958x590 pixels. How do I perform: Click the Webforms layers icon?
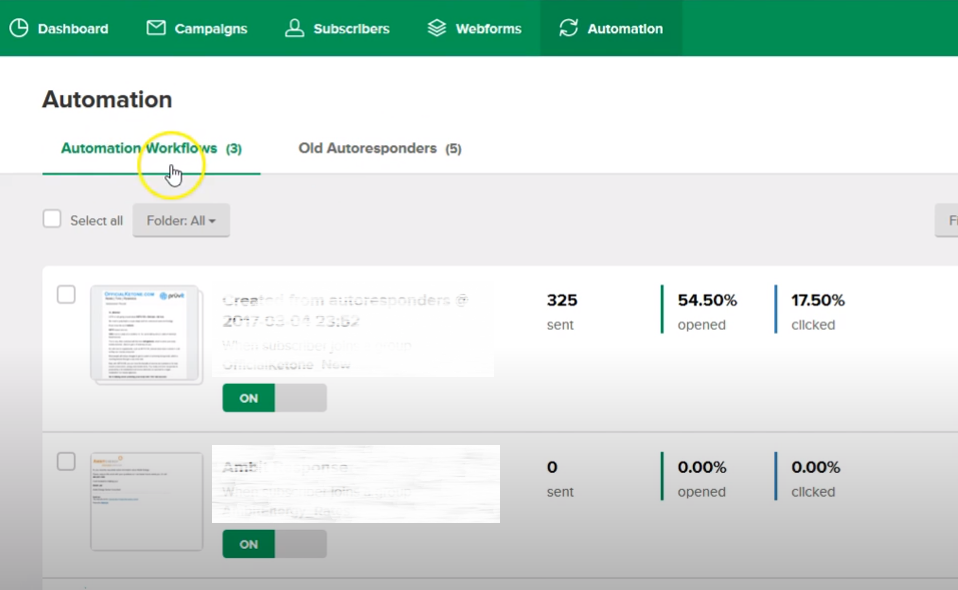pyautogui.click(x=437, y=28)
